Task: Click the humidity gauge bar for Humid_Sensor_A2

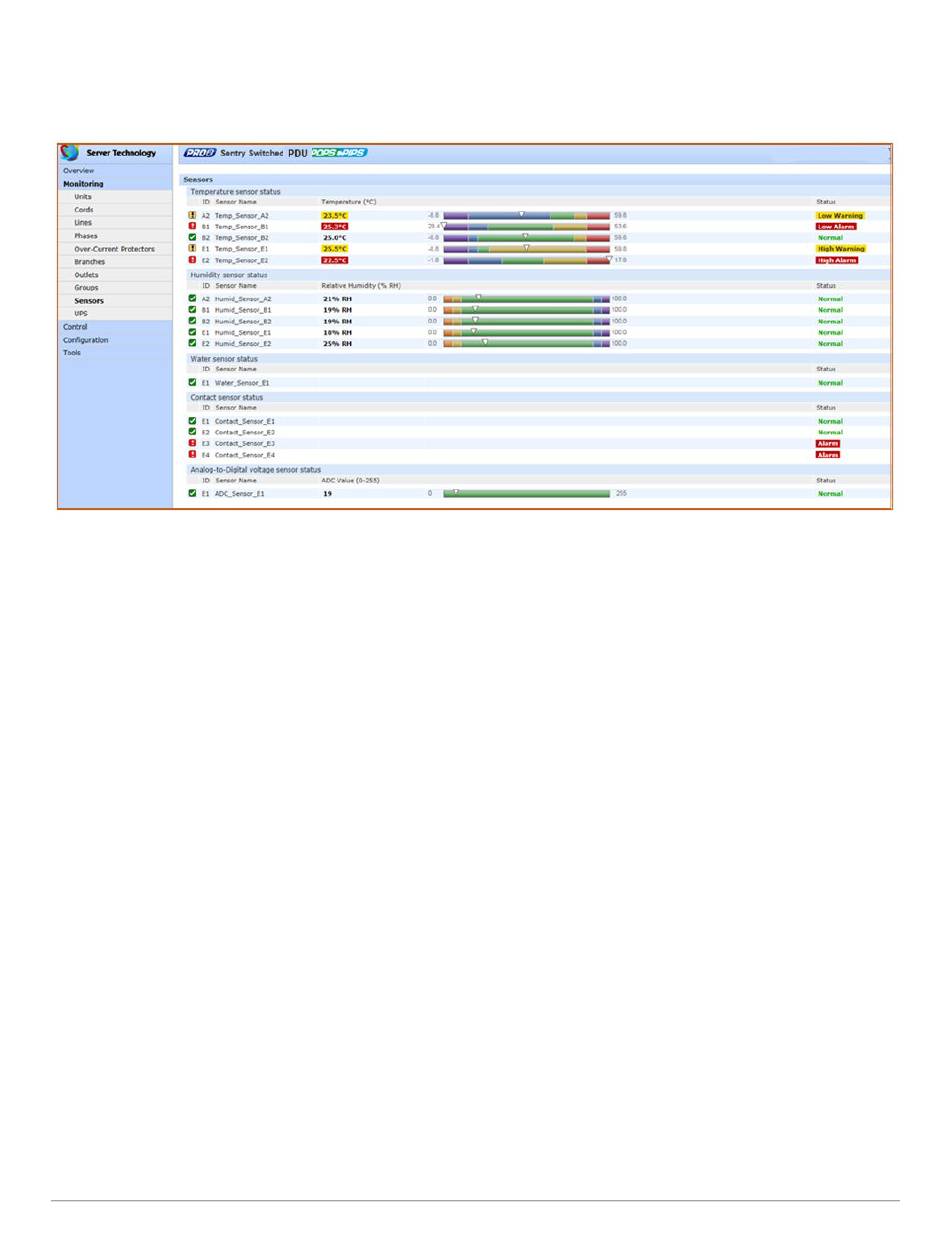Action: [x=526, y=299]
